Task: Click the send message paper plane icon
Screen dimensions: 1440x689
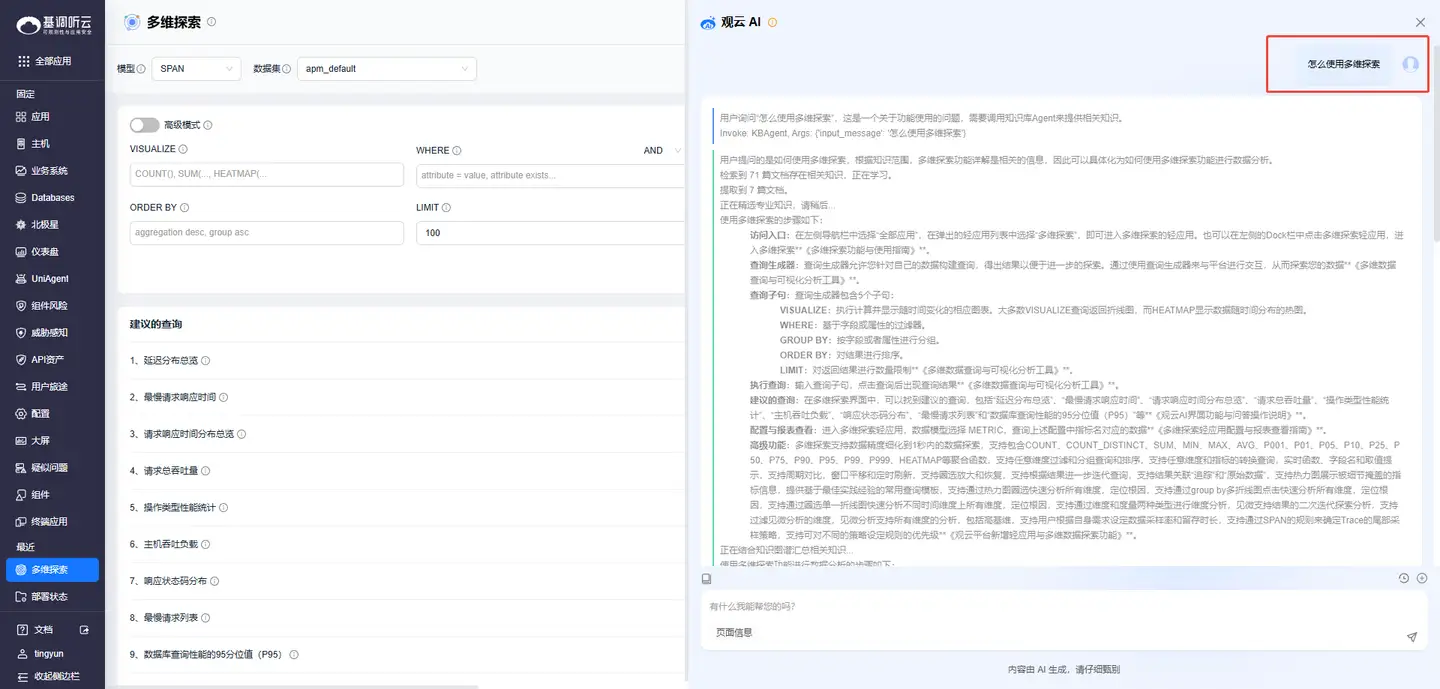Action: click(x=1411, y=637)
